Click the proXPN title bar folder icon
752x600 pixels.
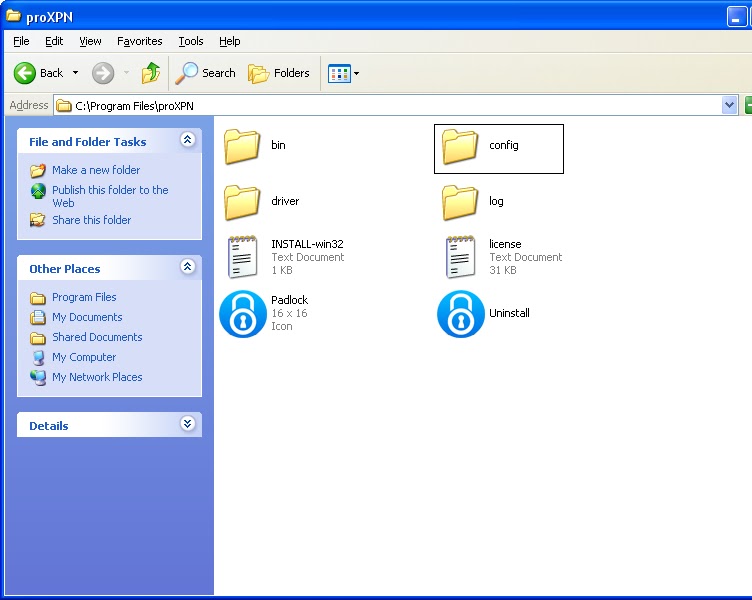pos(13,15)
